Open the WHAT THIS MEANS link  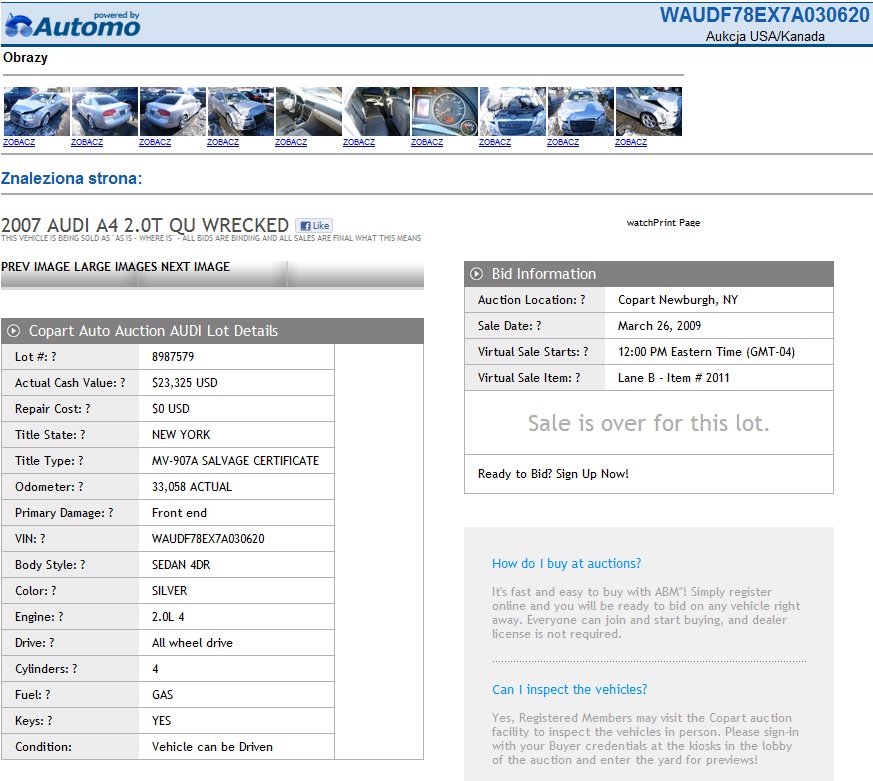(388, 238)
